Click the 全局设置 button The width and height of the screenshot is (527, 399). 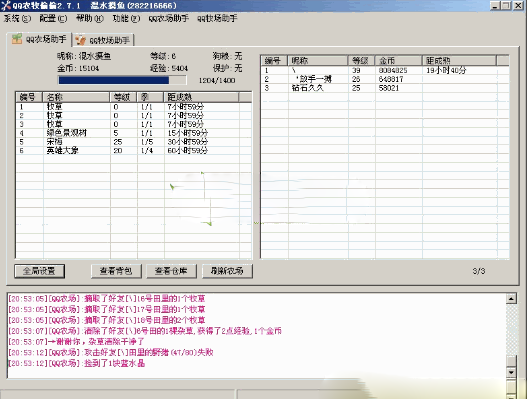pyautogui.click(x=39, y=271)
